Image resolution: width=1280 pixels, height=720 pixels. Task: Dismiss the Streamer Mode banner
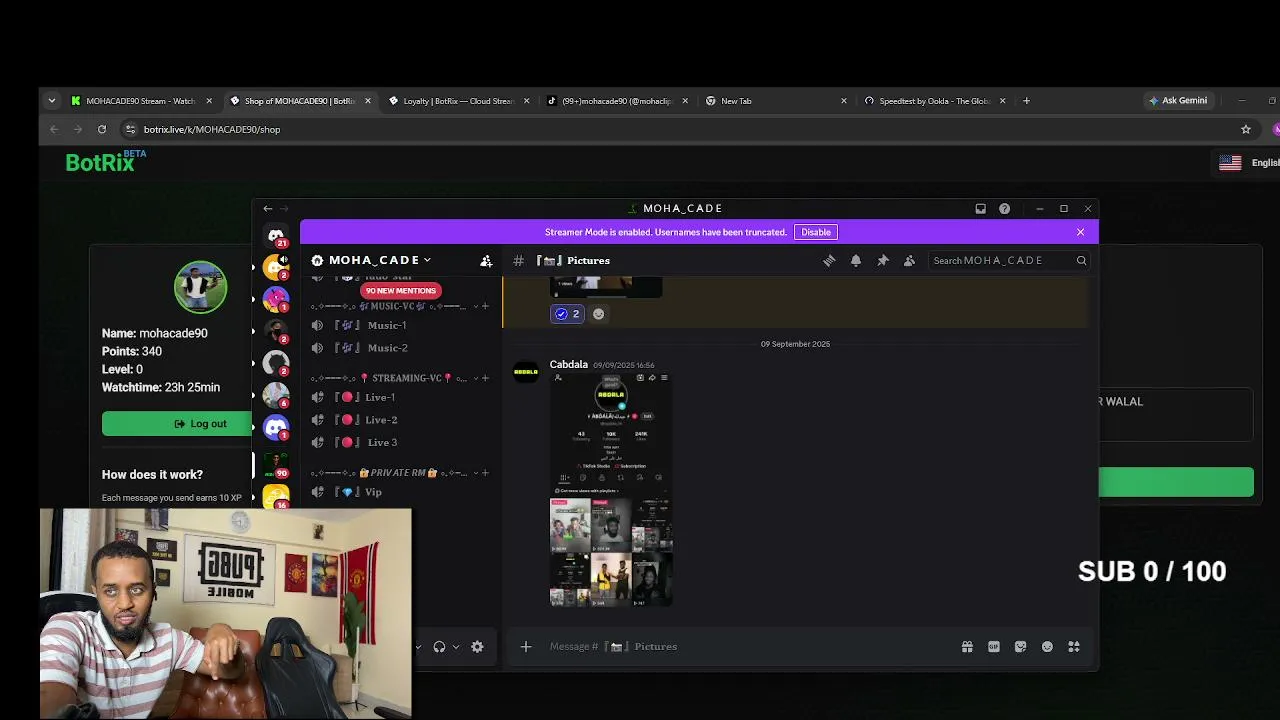(1080, 232)
